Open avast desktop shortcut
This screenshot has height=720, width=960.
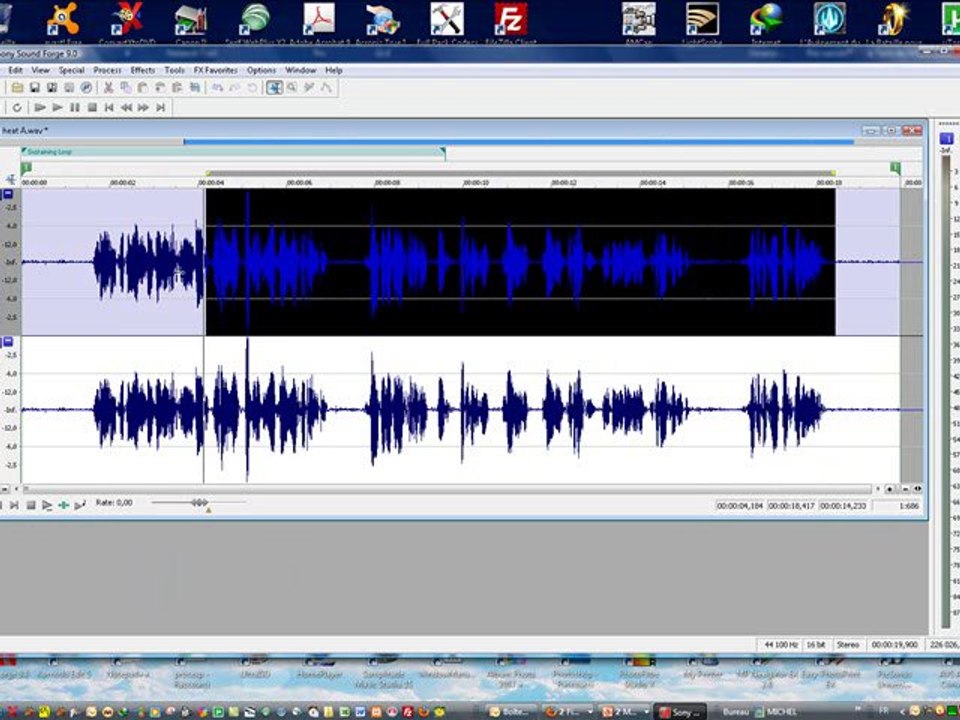[63, 23]
